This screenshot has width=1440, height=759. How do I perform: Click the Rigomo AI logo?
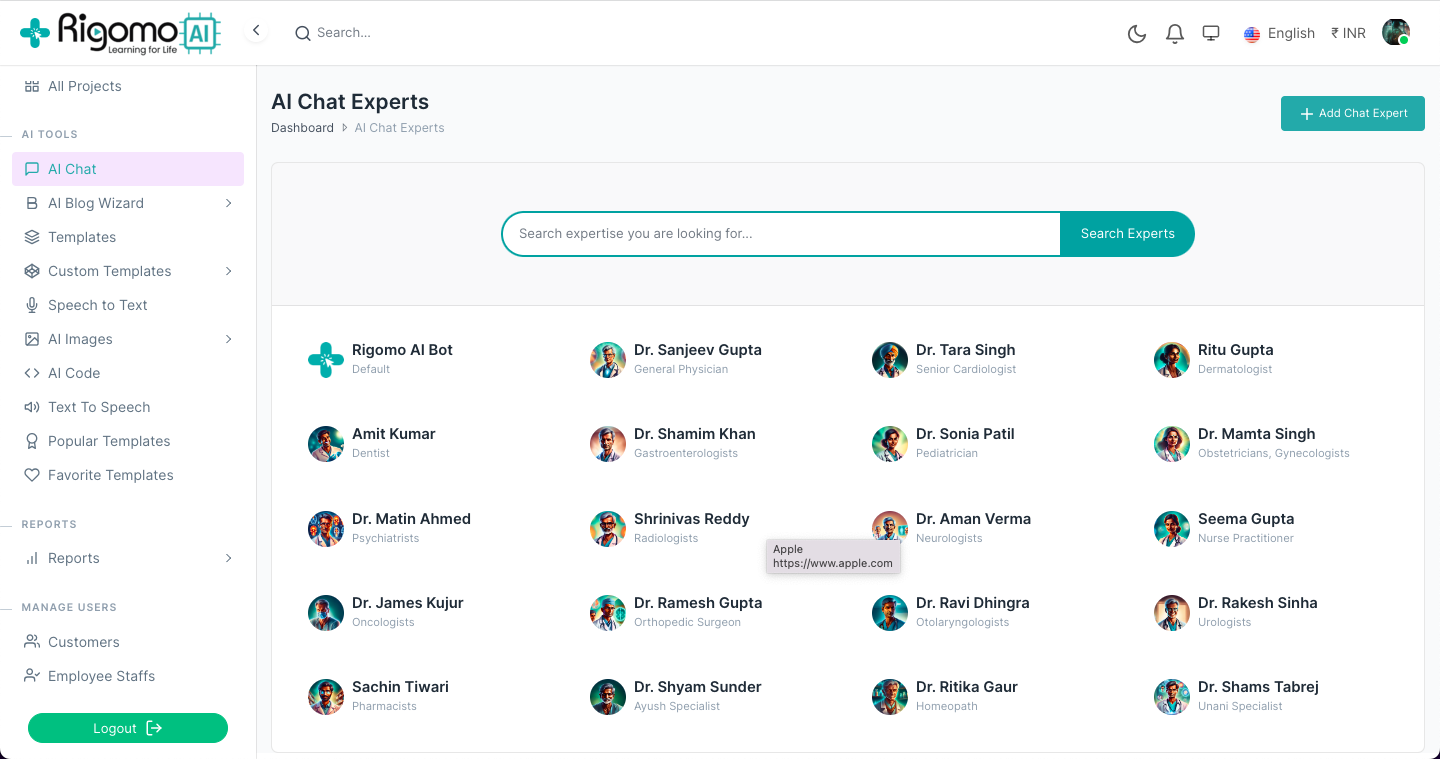point(120,33)
